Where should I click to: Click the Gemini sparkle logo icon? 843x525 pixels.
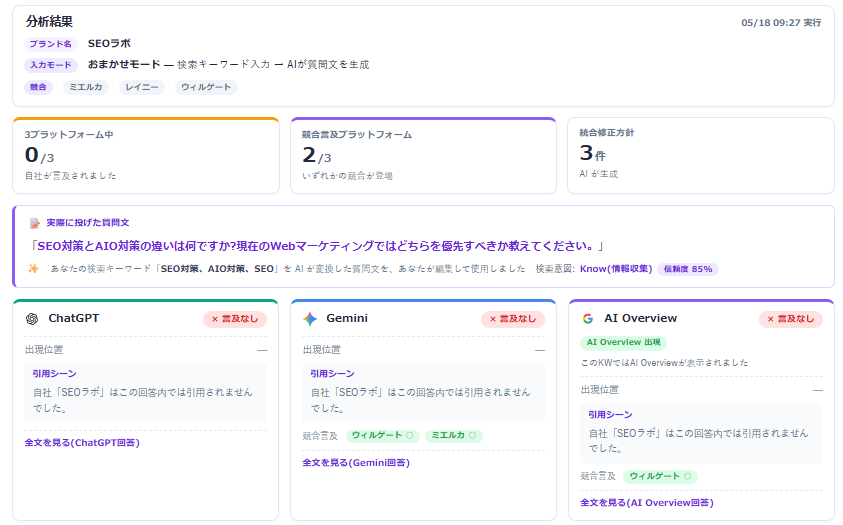point(310,319)
